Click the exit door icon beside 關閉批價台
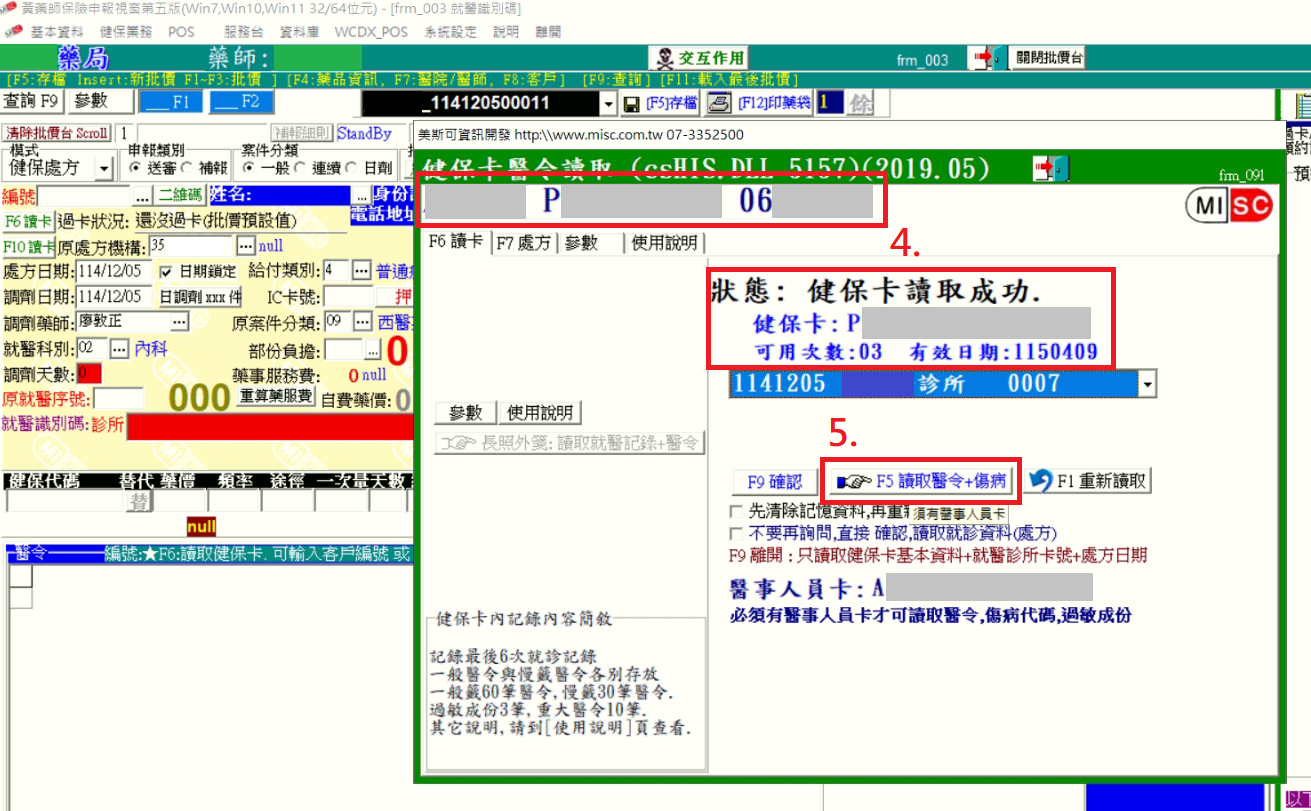This screenshot has width=1311, height=811. (x=985, y=58)
